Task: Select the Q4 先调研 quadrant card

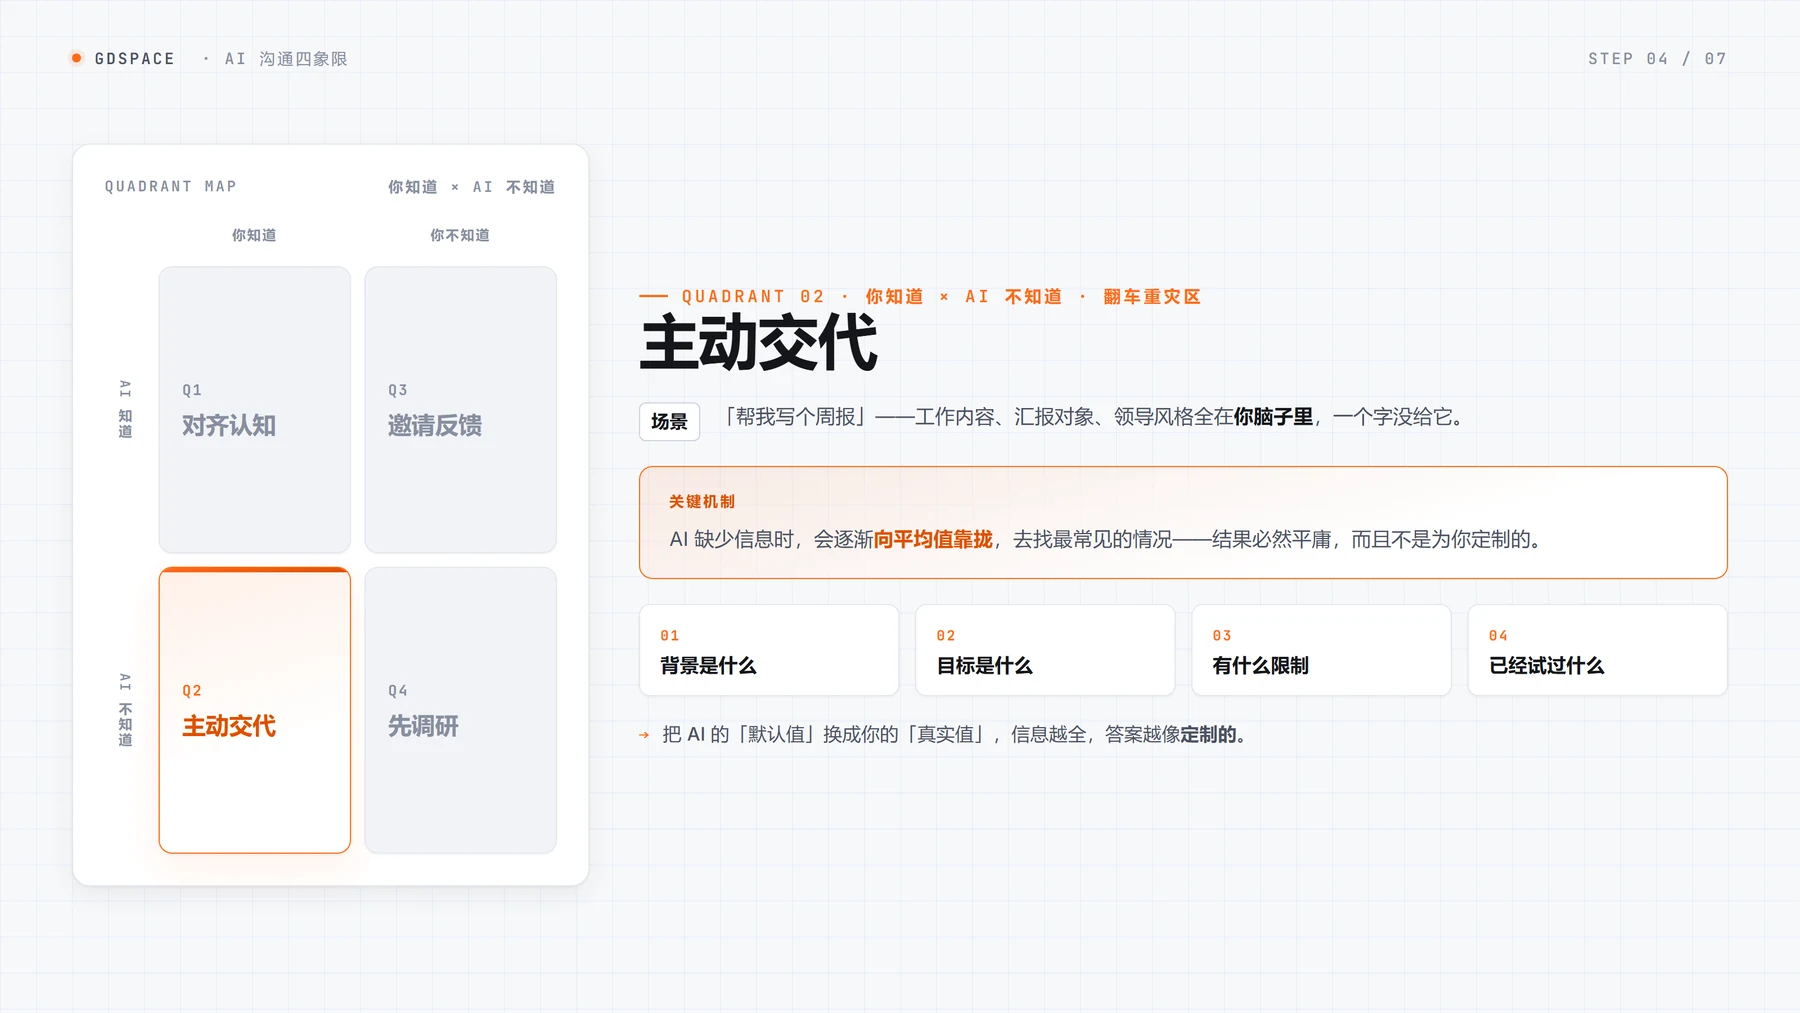Action: click(x=461, y=710)
